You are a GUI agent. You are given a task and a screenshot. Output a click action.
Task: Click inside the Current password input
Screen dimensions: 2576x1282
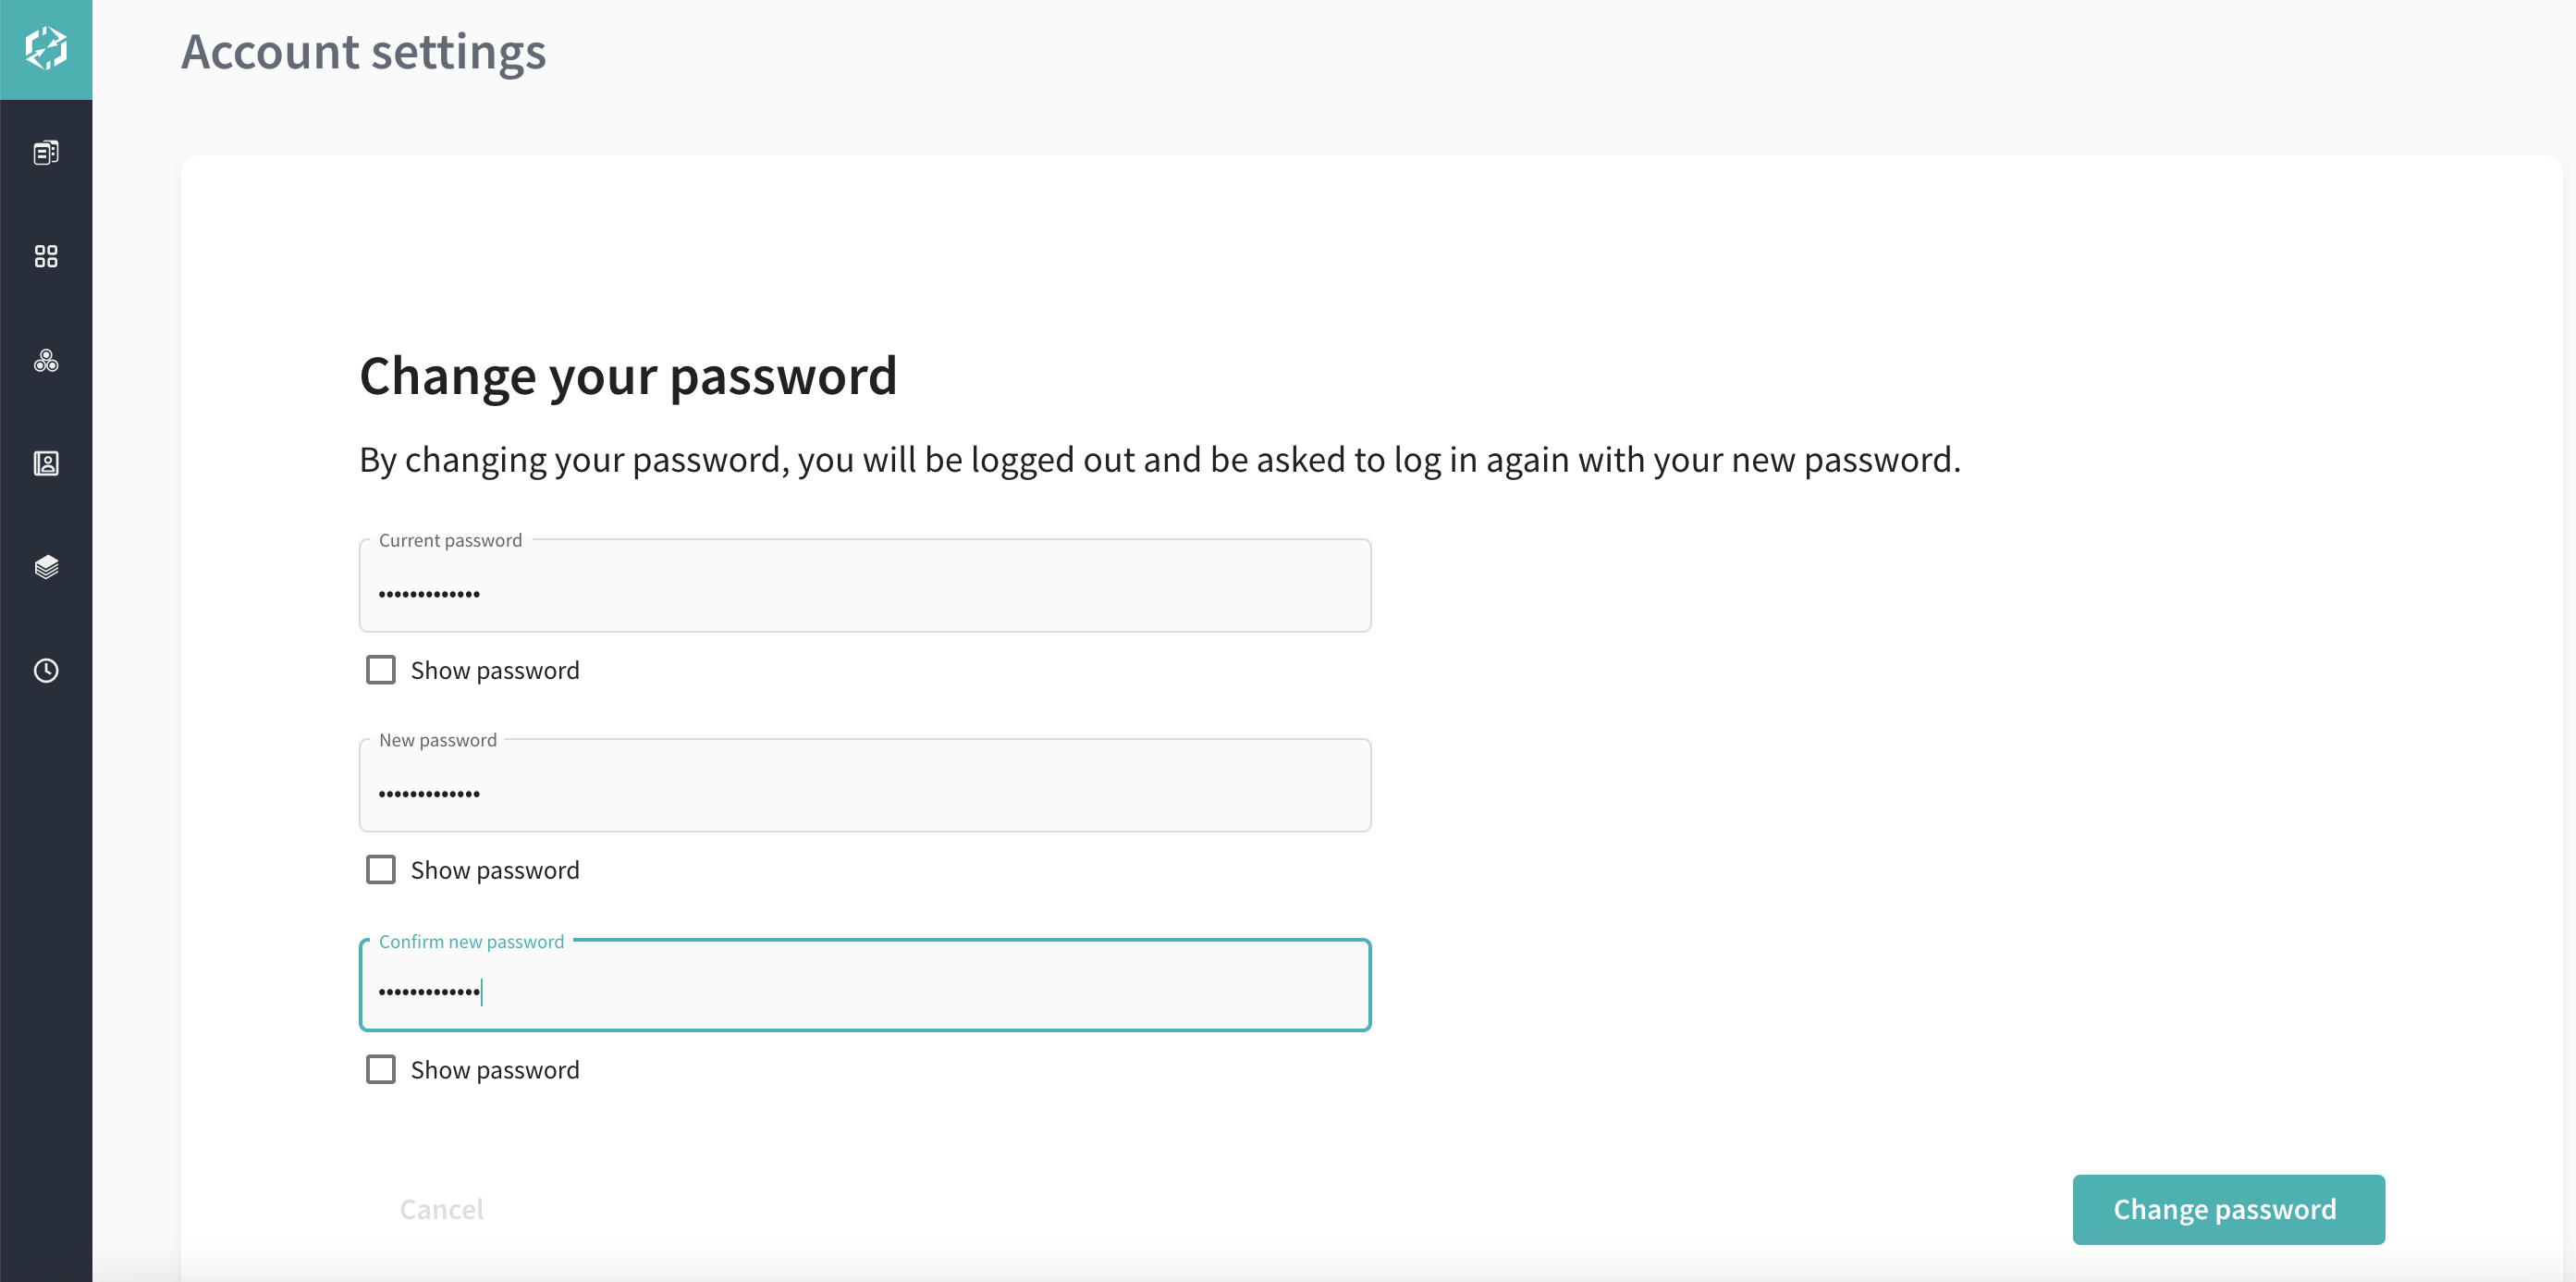pos(864,586)
